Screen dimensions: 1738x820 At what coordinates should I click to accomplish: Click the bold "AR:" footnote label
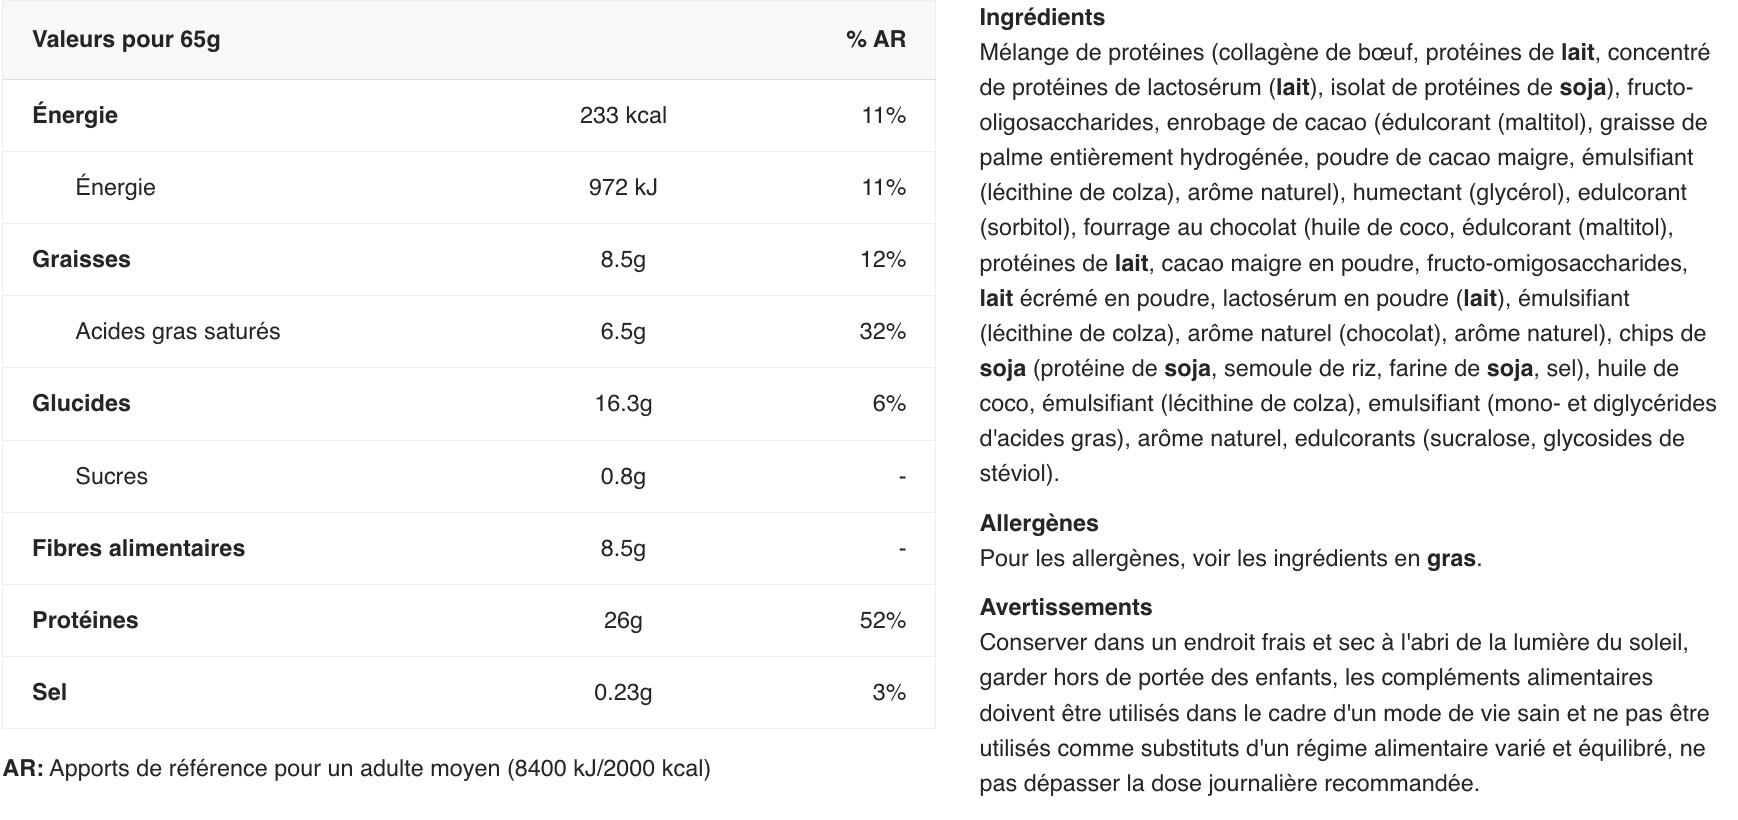pyautogui.click(x=23, y=768)
